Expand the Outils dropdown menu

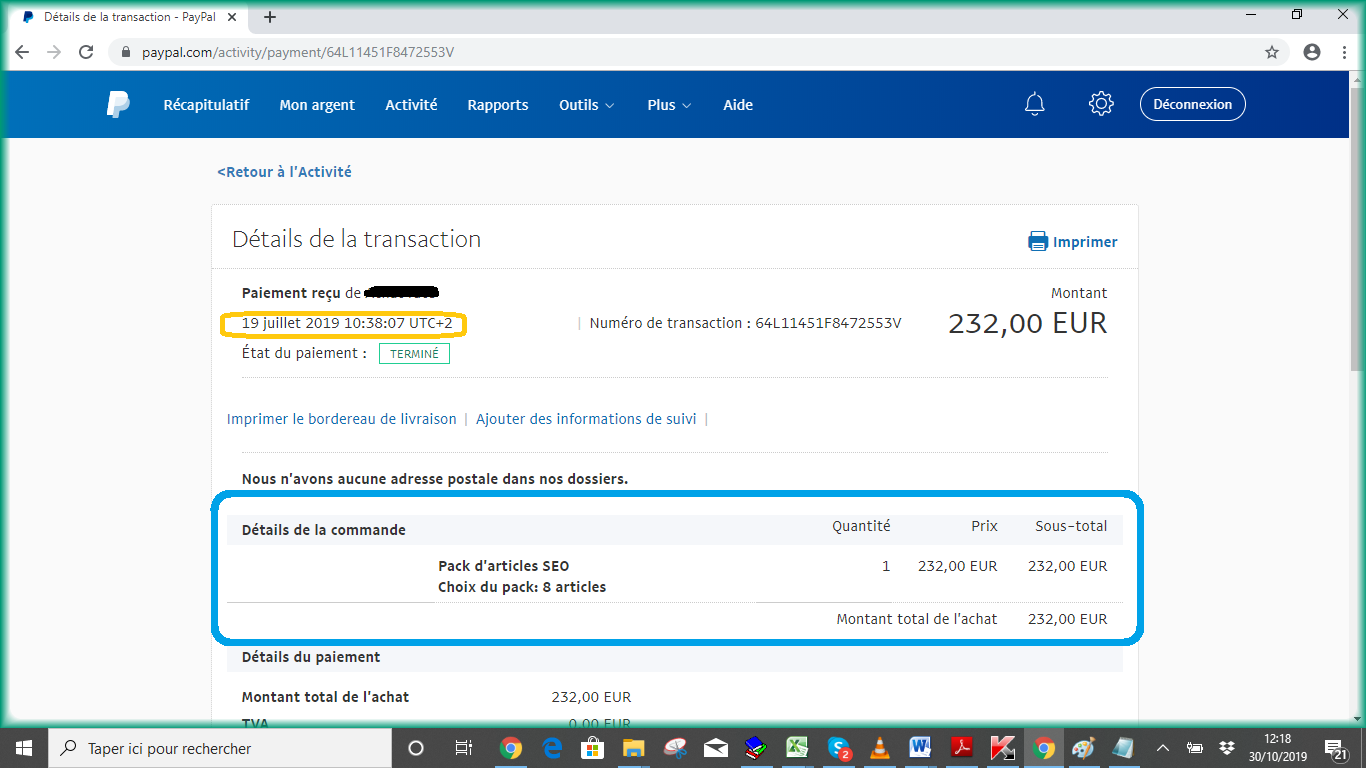click(x=587, y=105)
